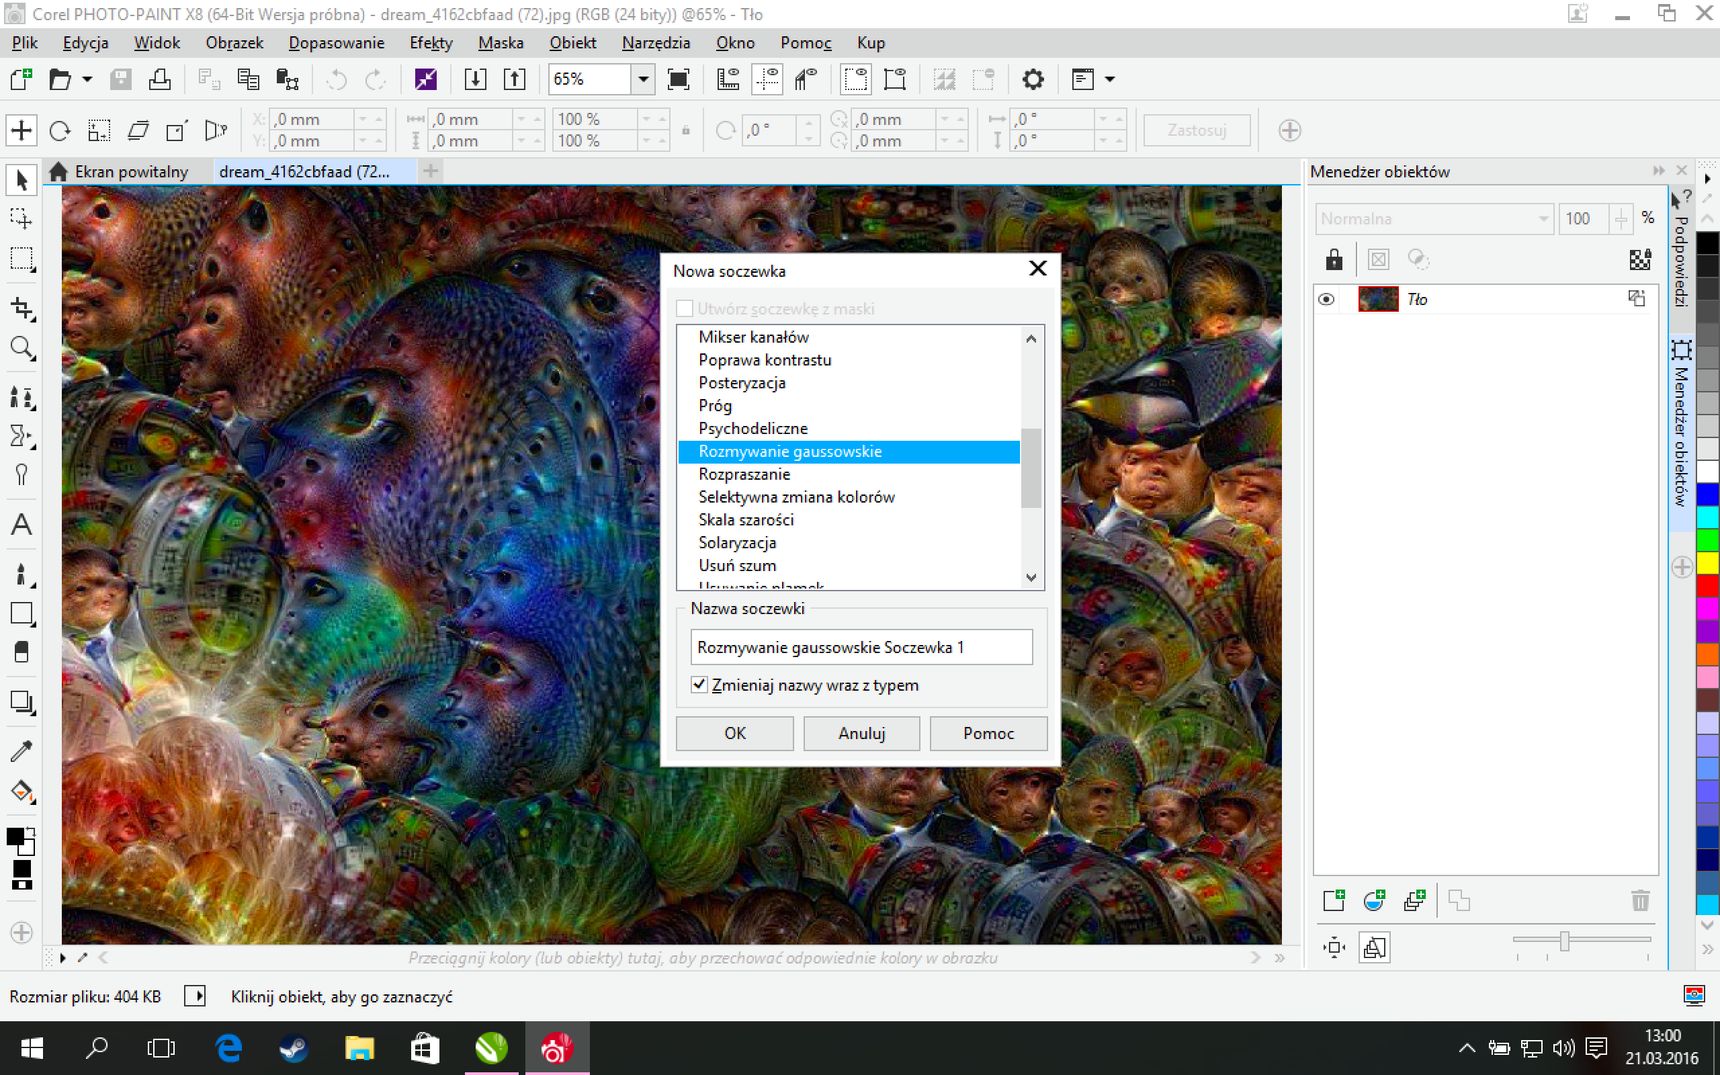Click New Object icon in object manager
Screen dimensions: 1720x1075
pos(1334,901)
